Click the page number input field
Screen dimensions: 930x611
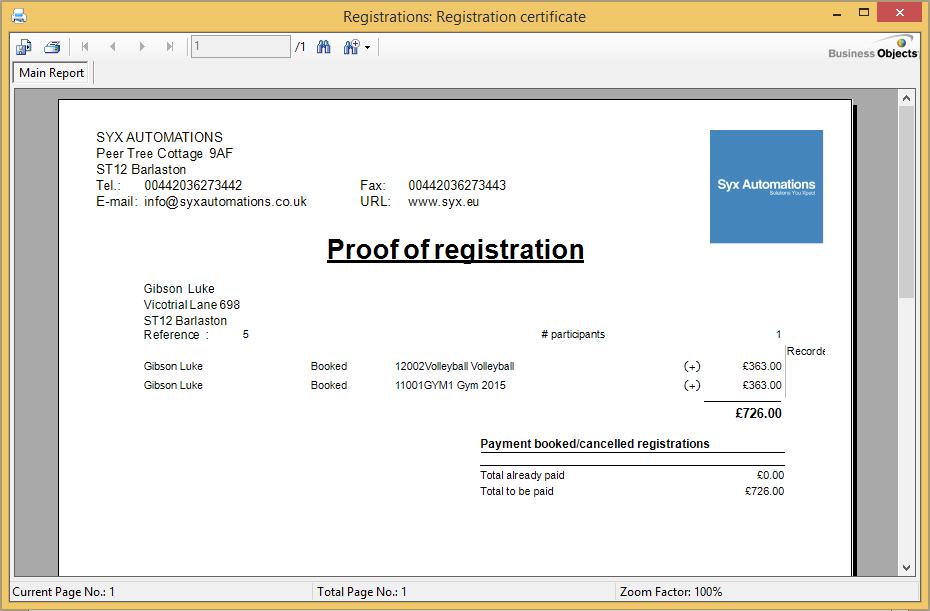[x=240, y=47]
